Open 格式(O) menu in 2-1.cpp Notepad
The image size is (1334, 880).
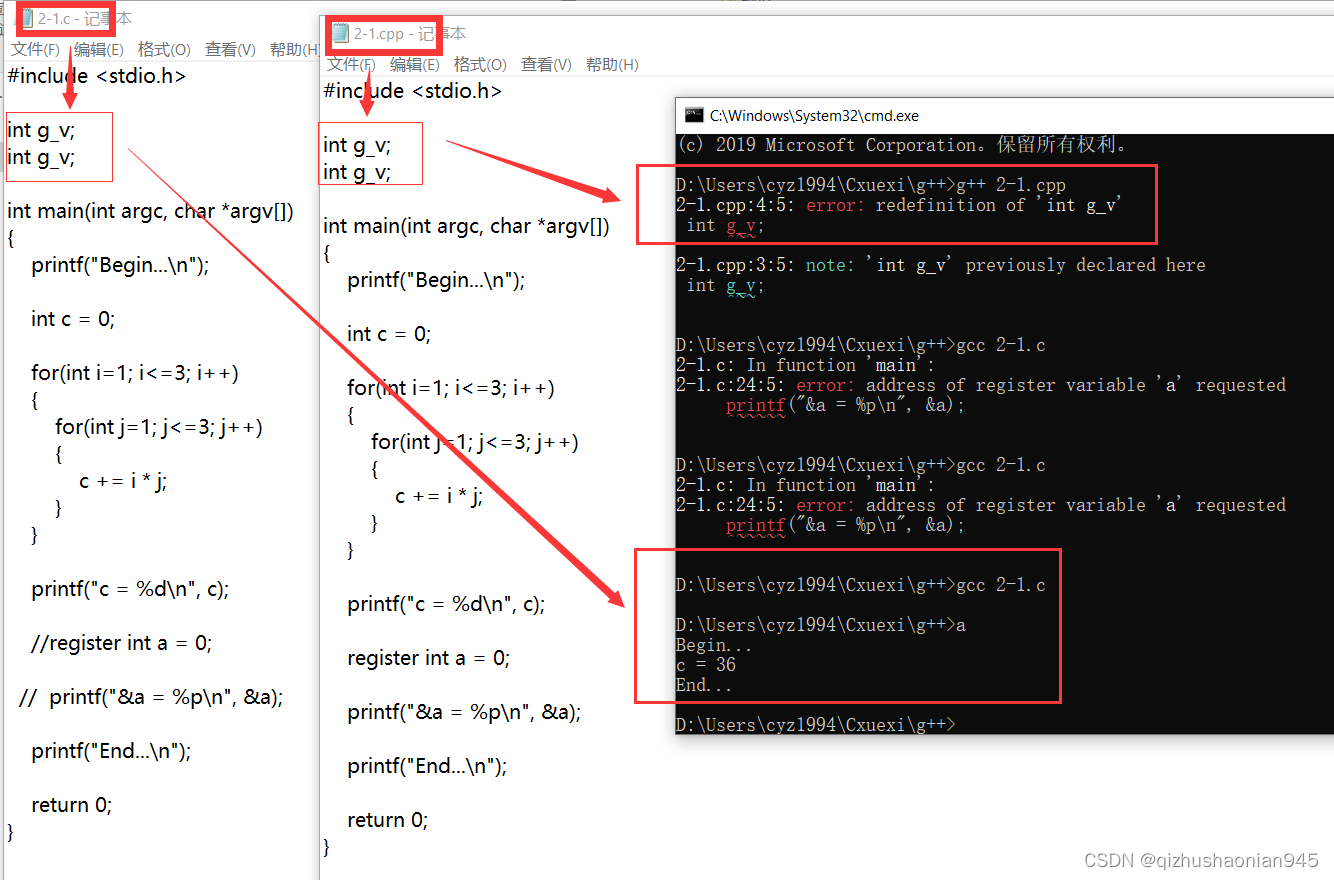(x=480, y=64)
